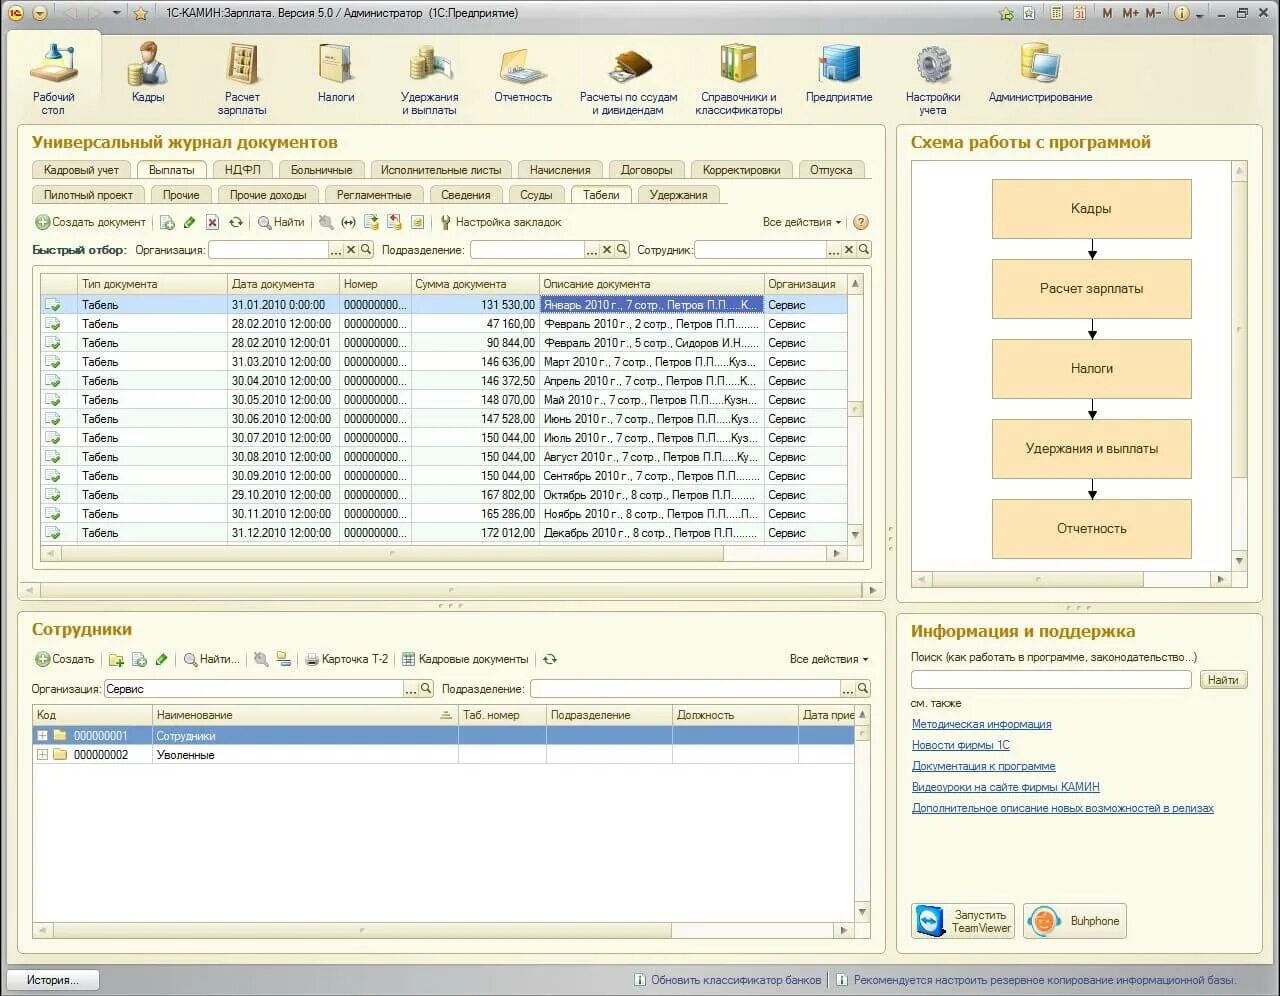Open Все действия dropdown in Сотрудники
Viewport: 1280px width, 996px height.
coord(829,659)
